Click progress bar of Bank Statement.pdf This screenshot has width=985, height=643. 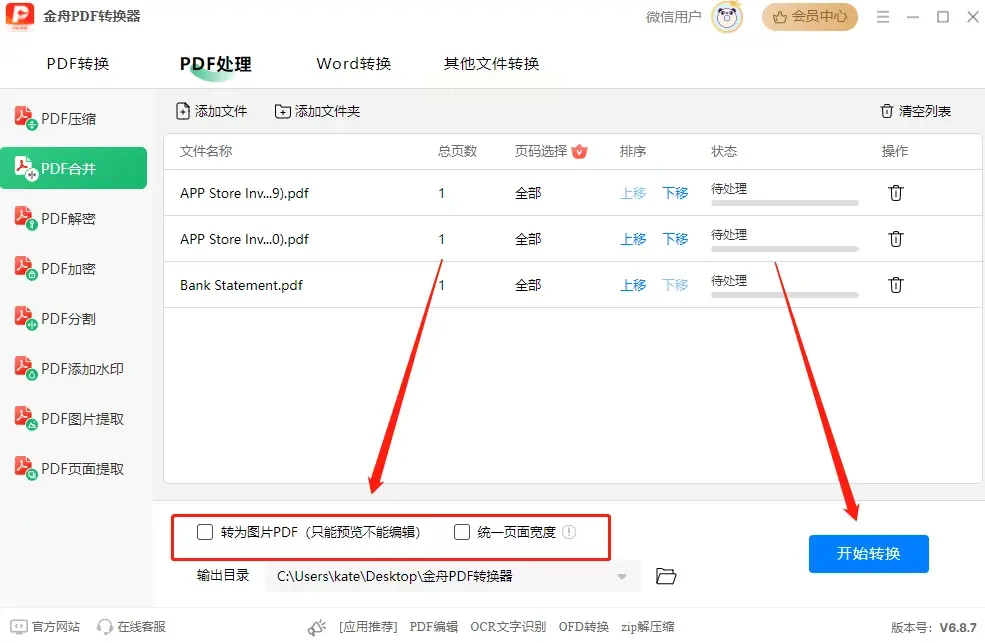coord(785,294)
